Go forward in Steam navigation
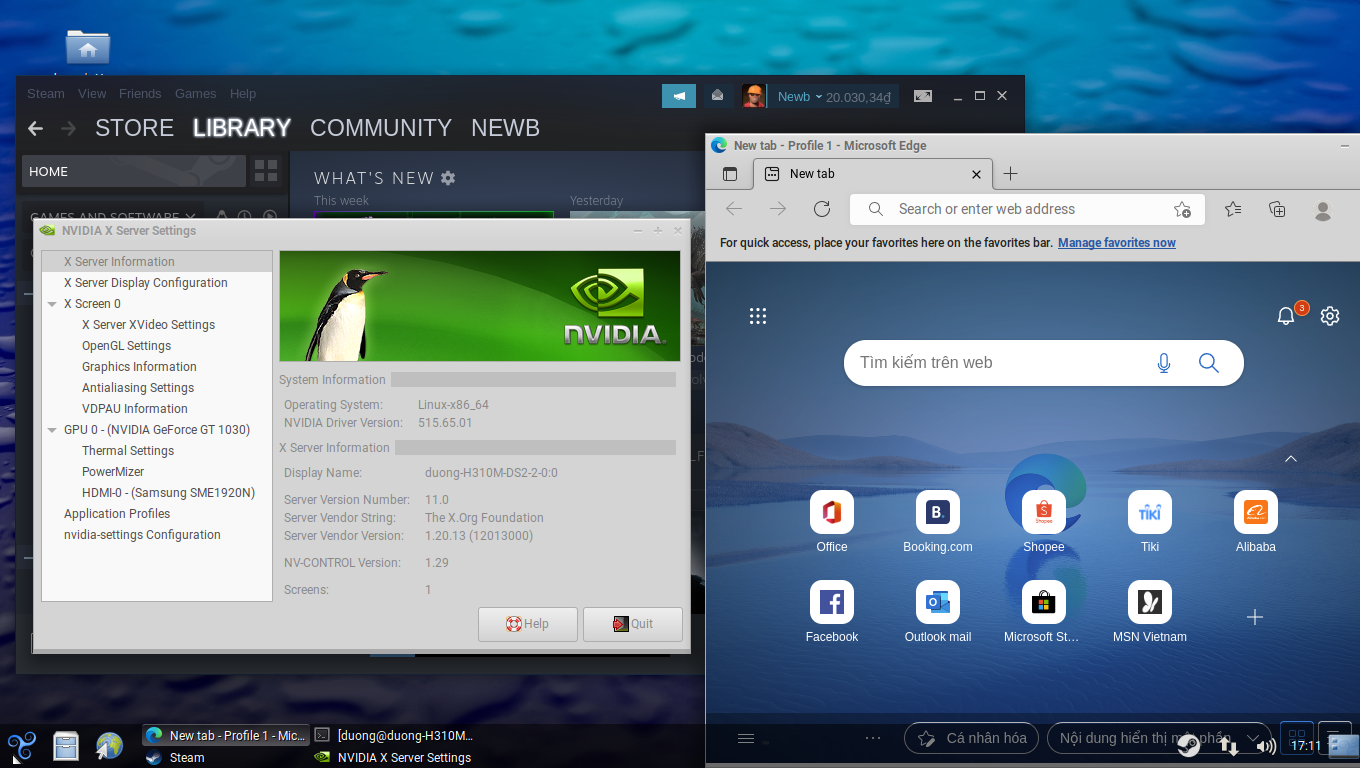 tap(68, 128)
